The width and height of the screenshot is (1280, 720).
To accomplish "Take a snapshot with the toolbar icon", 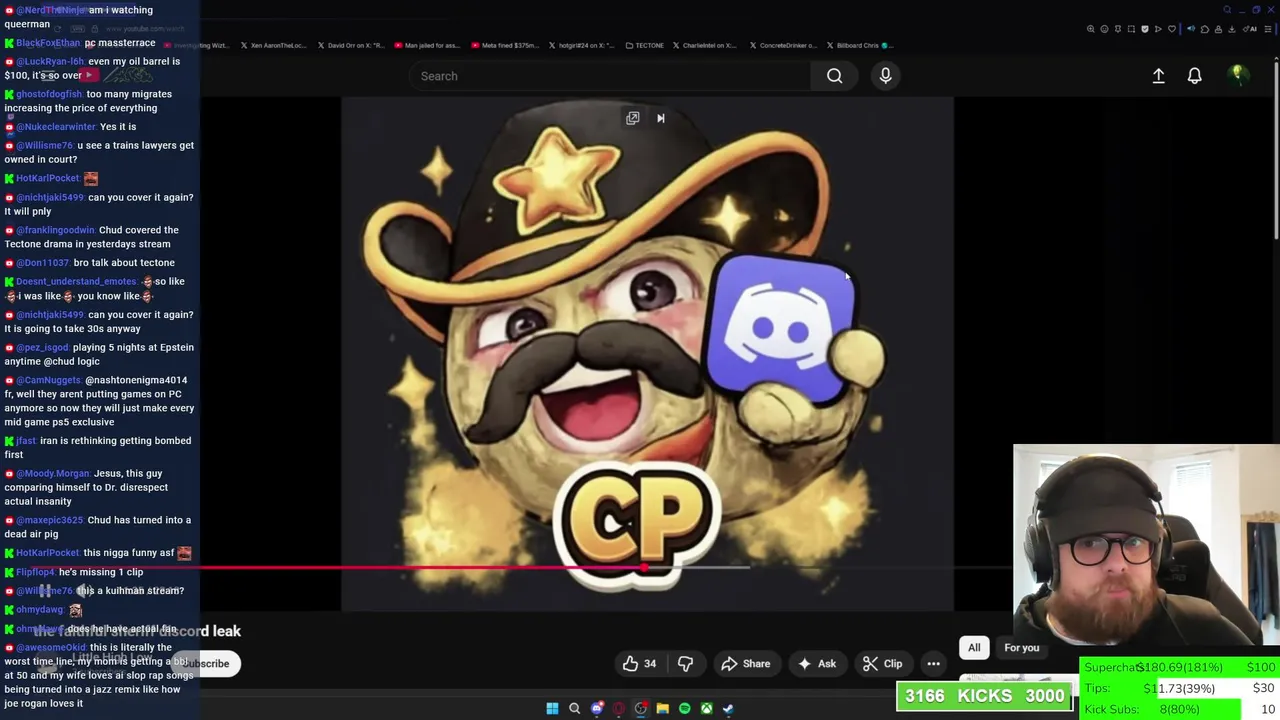I will (1131, 29).
